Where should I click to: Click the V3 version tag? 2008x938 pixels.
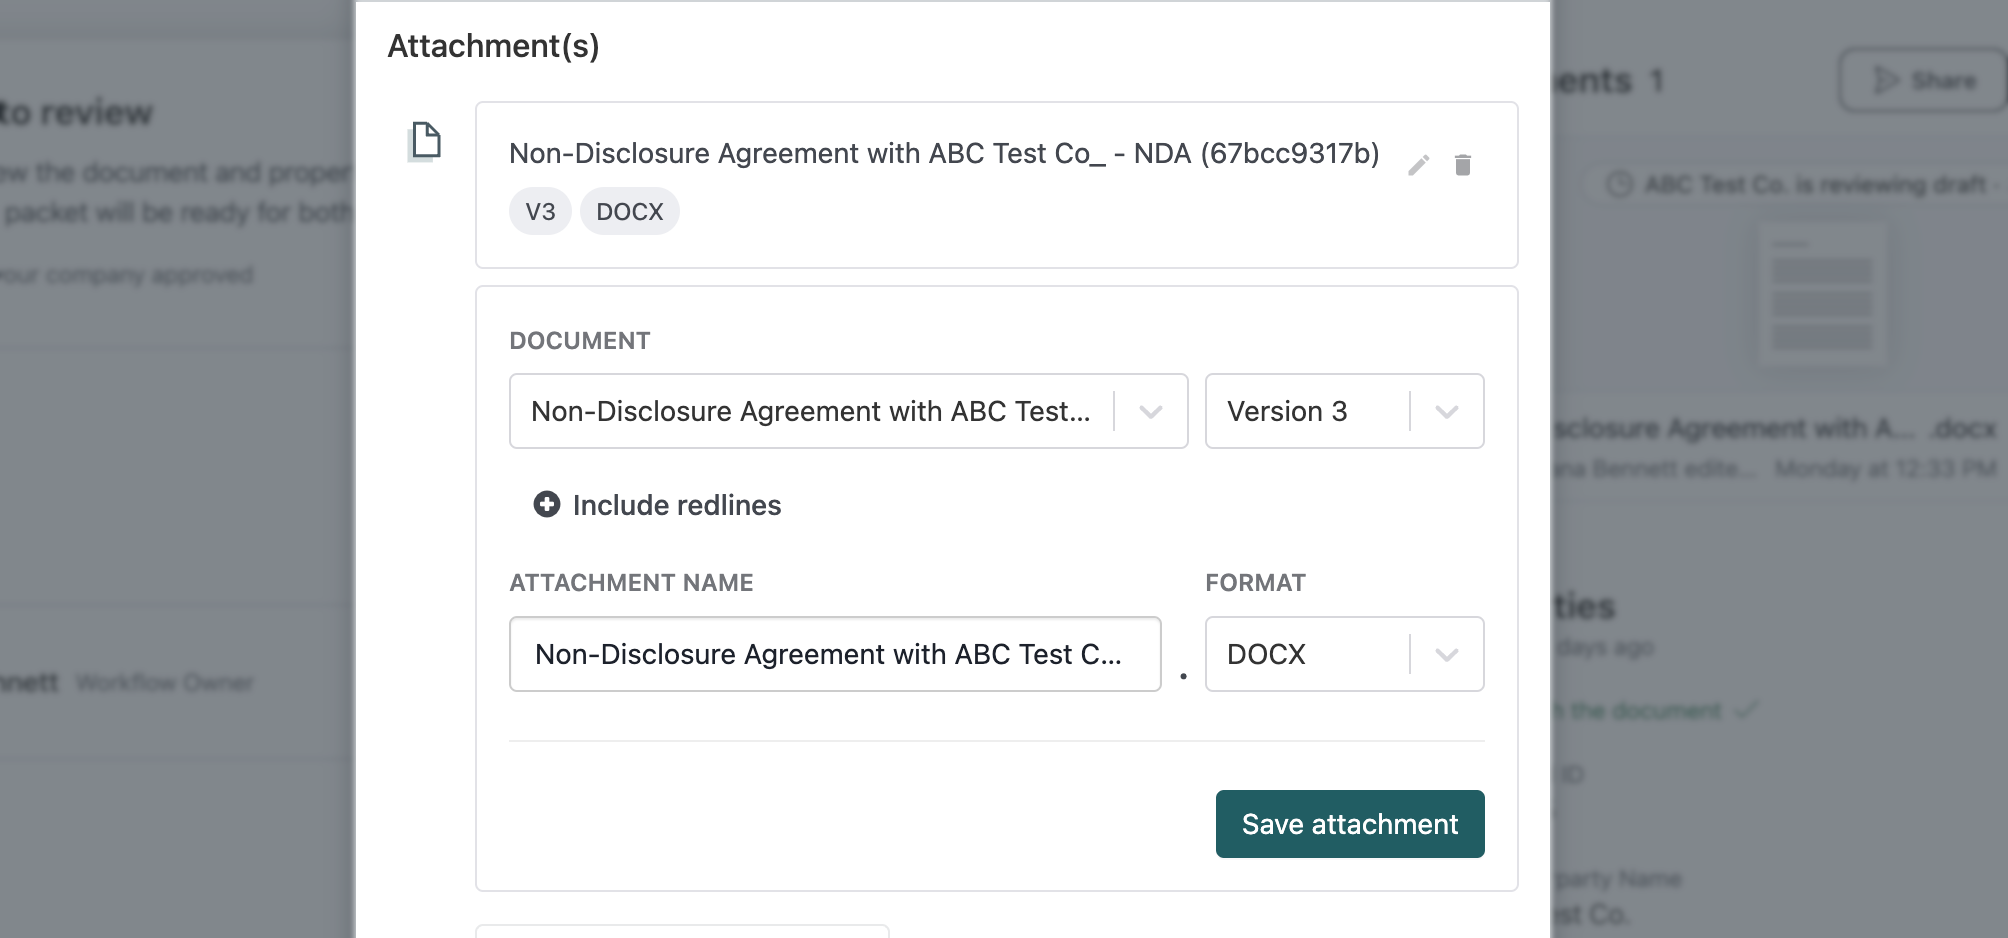click(540, 211)
